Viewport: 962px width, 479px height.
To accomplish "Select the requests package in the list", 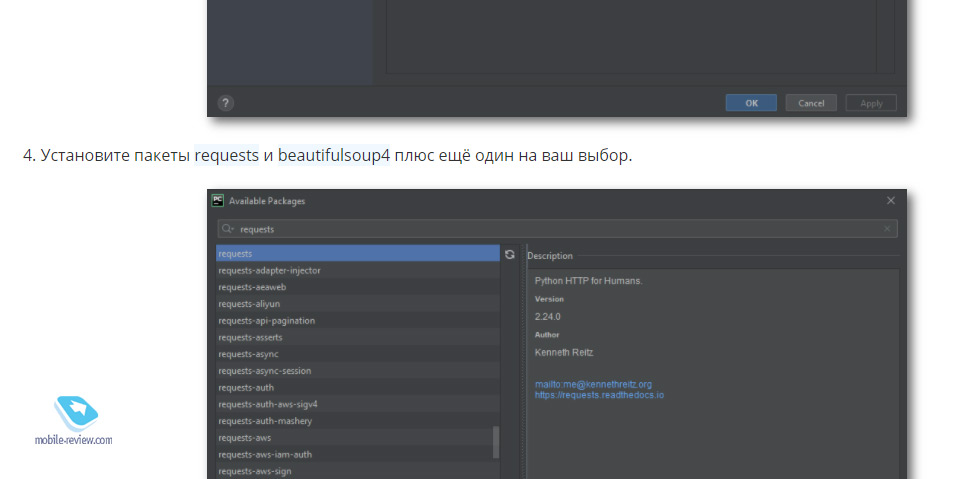I will click(358, 253).
